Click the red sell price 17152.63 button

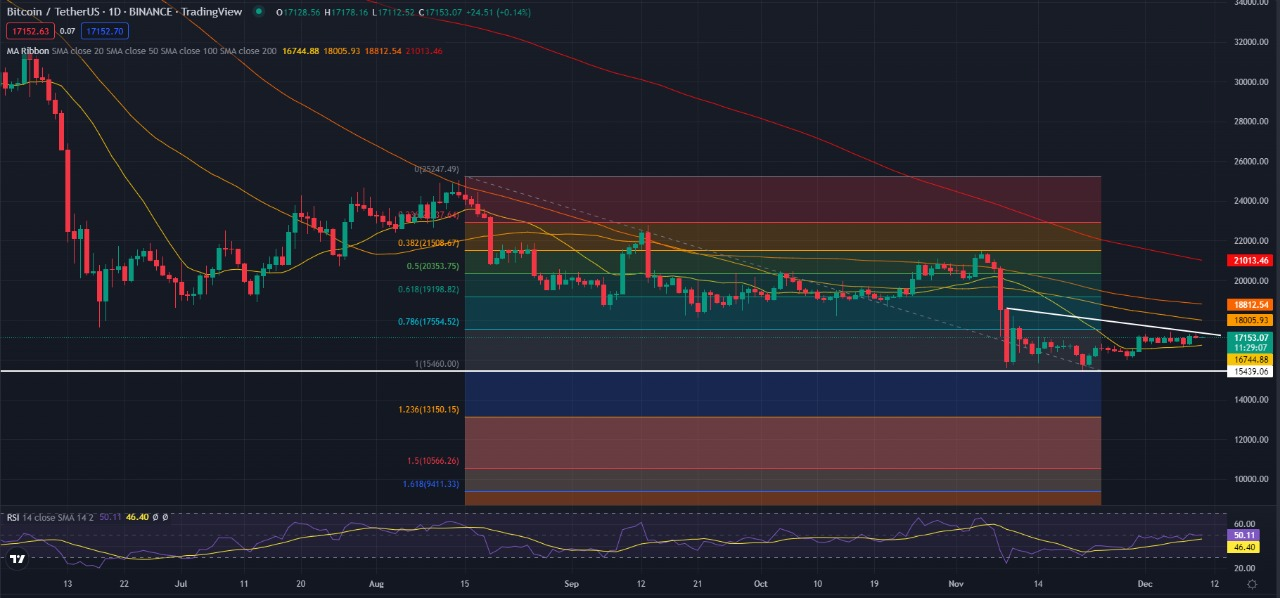point(30,31)
